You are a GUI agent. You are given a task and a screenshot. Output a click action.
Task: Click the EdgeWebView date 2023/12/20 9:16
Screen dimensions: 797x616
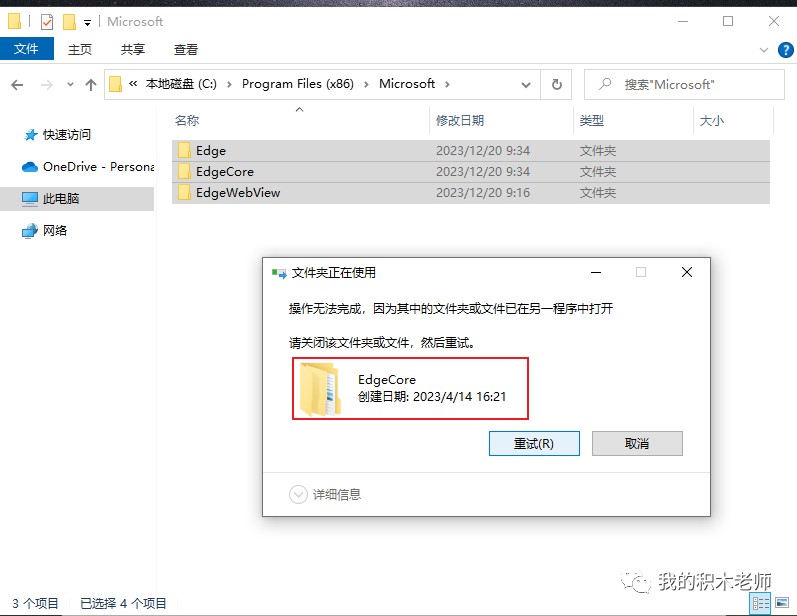tap(483, 193)
